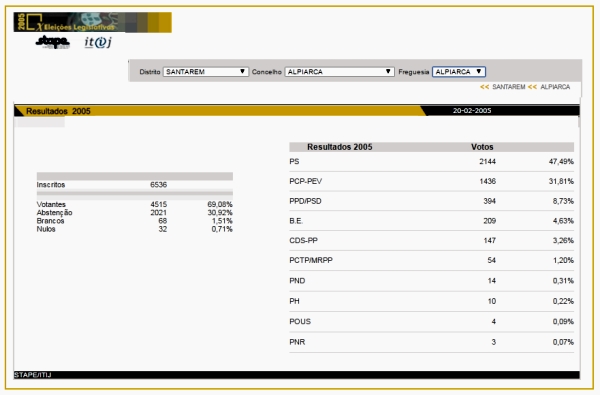Image resolution: width=600 pixels, height=395 pixels.
Task: Go back to SANTAREM district link
Action: pyautogui.click(x=509, y=87)
